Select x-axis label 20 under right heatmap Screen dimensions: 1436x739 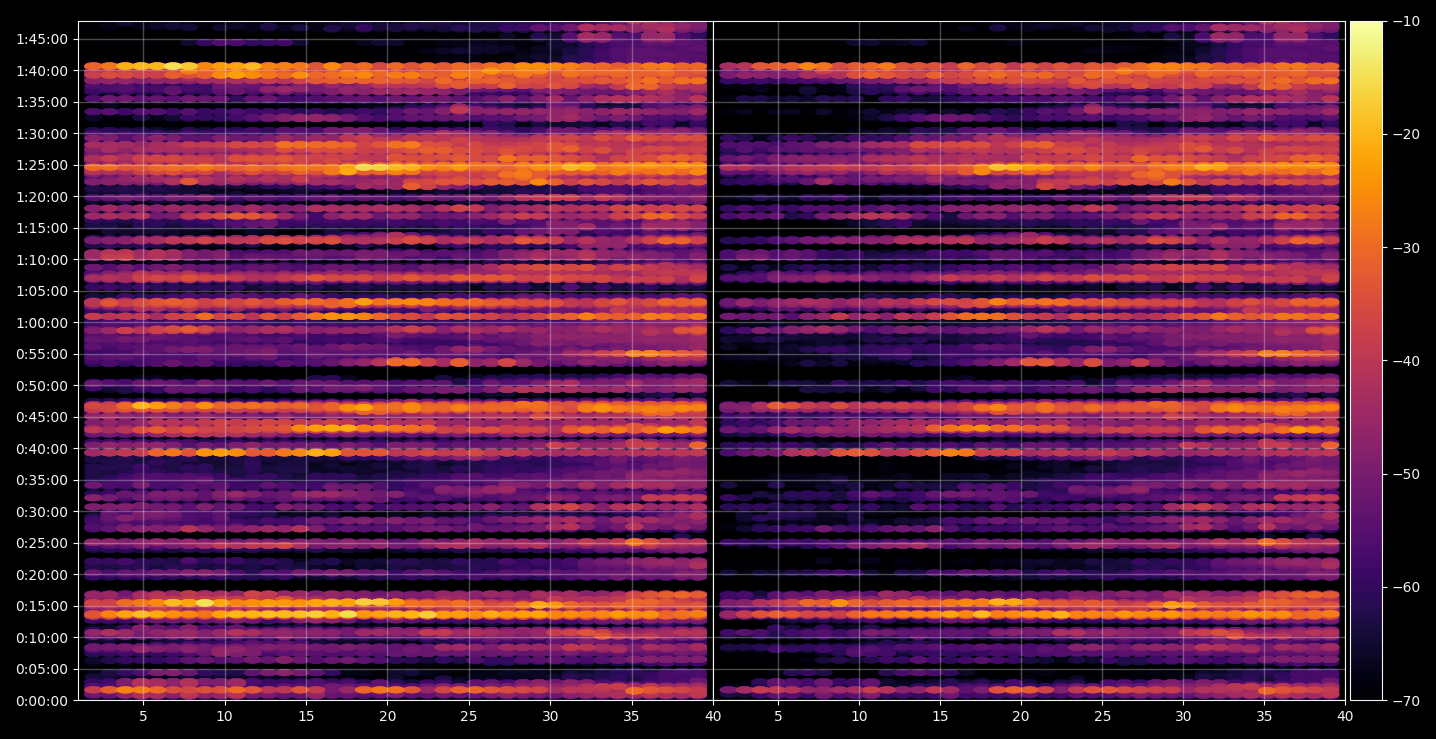pos(1021,717)
